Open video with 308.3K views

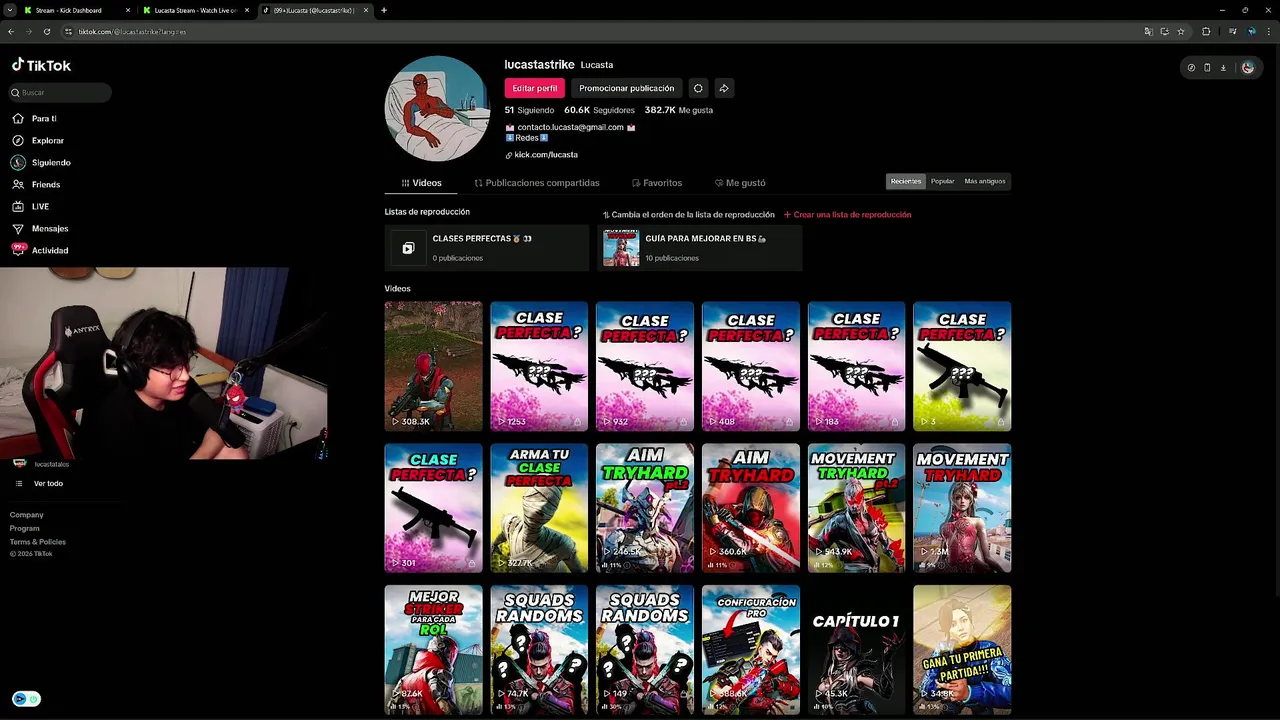pos(433,366)
